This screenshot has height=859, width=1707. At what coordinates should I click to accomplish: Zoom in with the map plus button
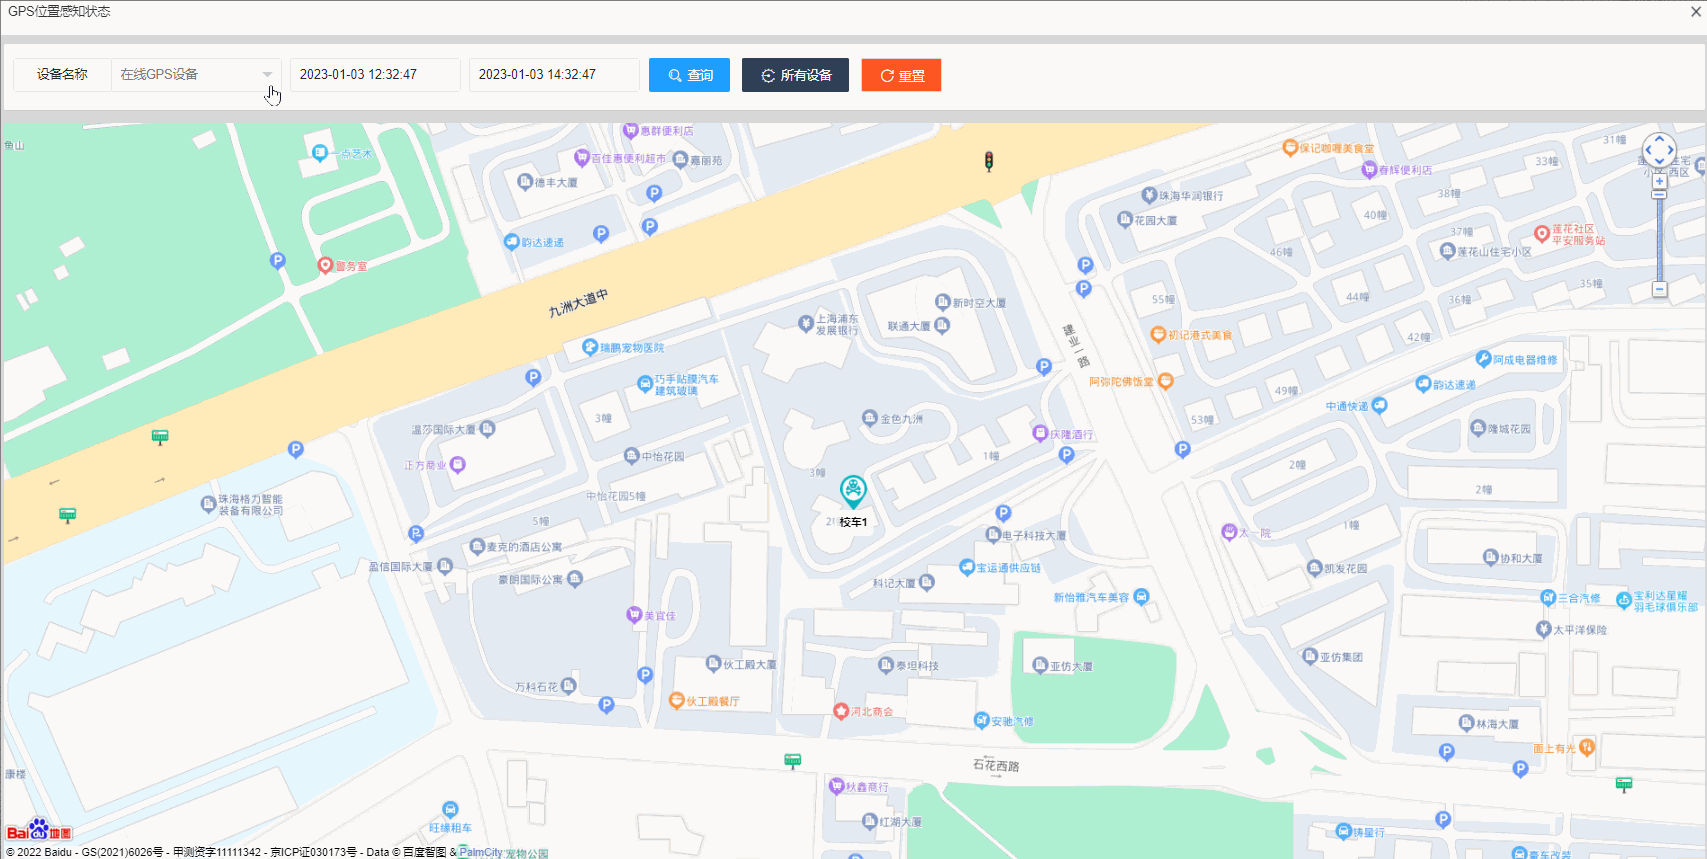click(1659, 181)
